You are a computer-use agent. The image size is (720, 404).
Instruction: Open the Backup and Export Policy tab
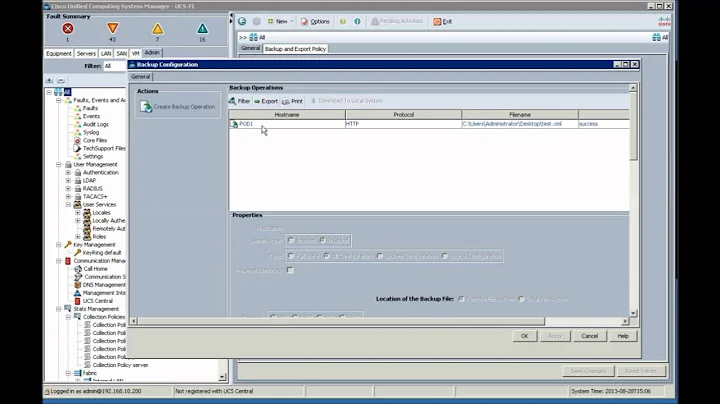pos(295,49)
